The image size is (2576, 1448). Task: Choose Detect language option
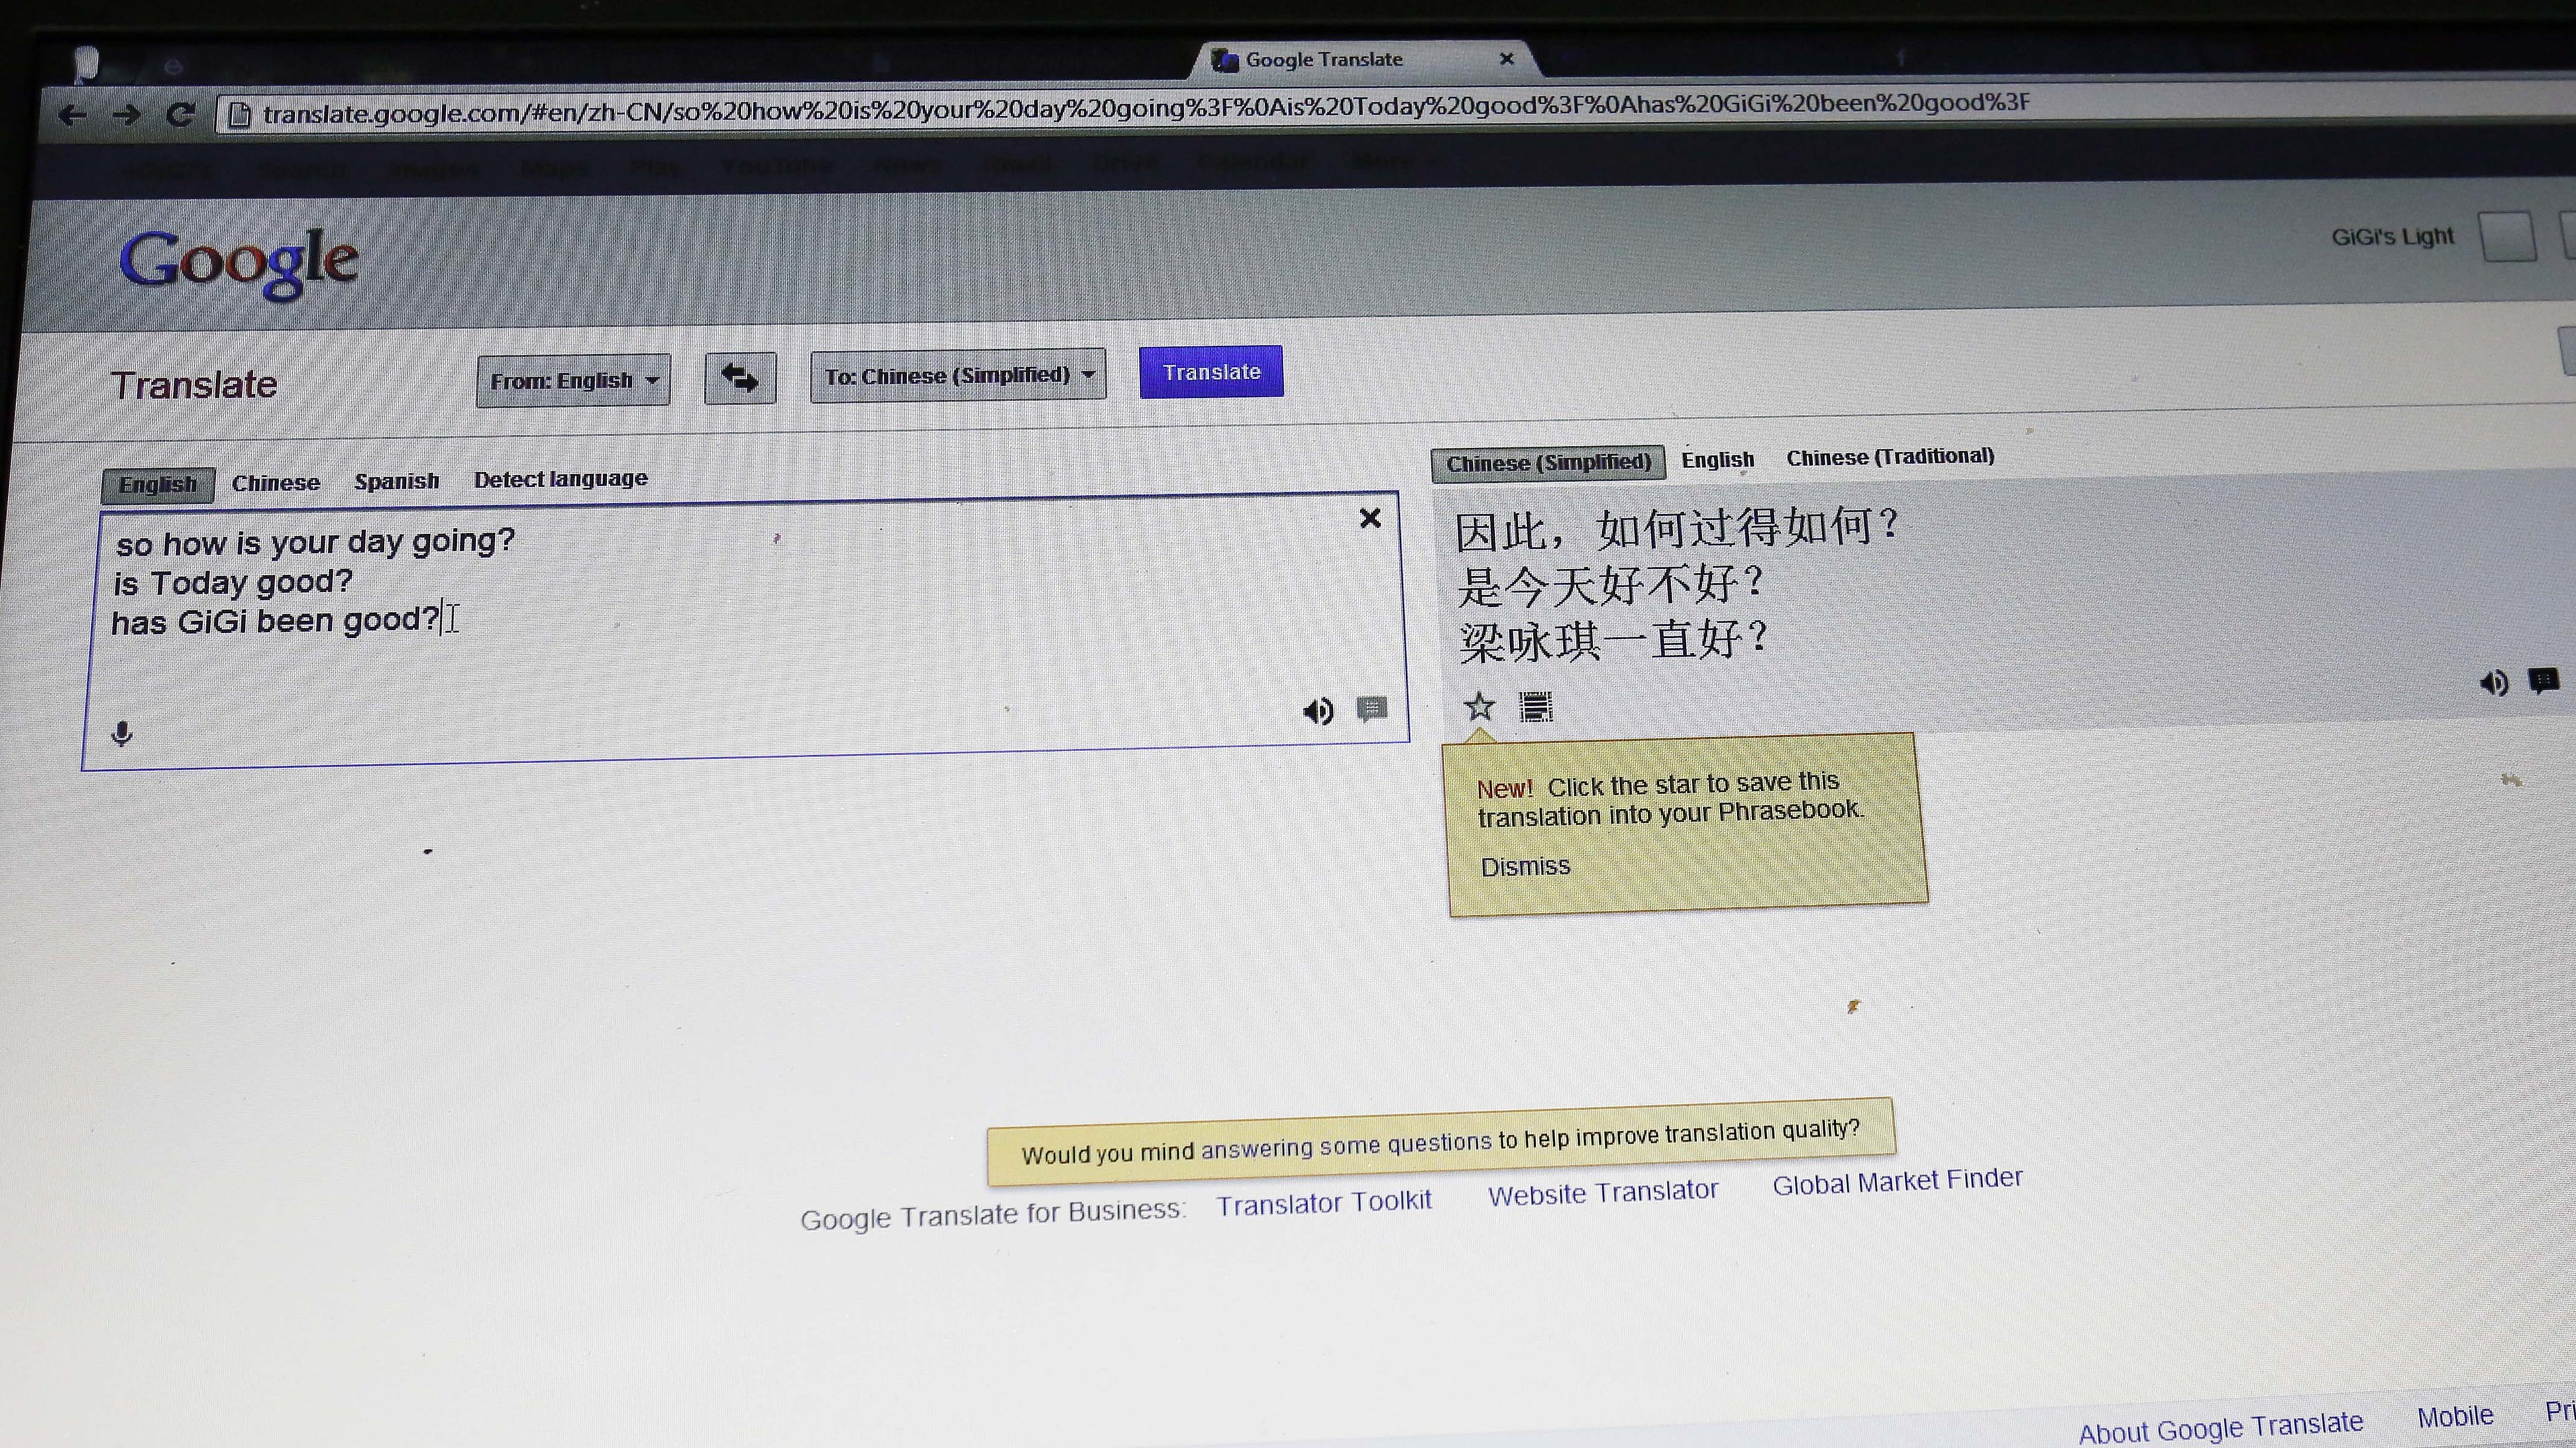pyautogui.click(x=560, y=479)
